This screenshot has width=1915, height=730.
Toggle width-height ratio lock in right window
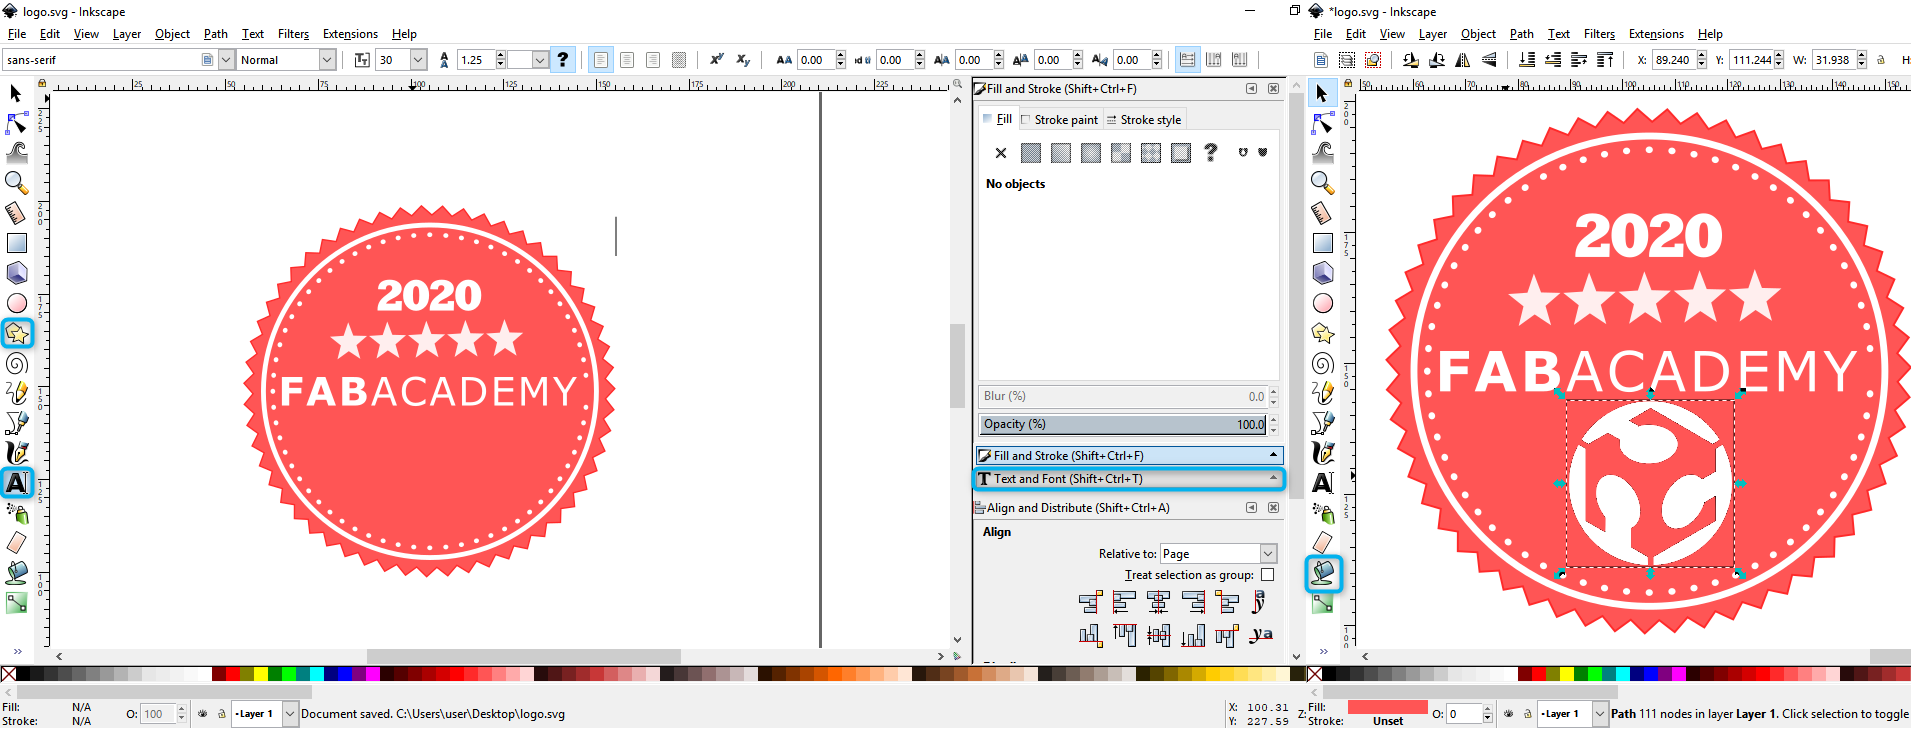[1881, 60]
